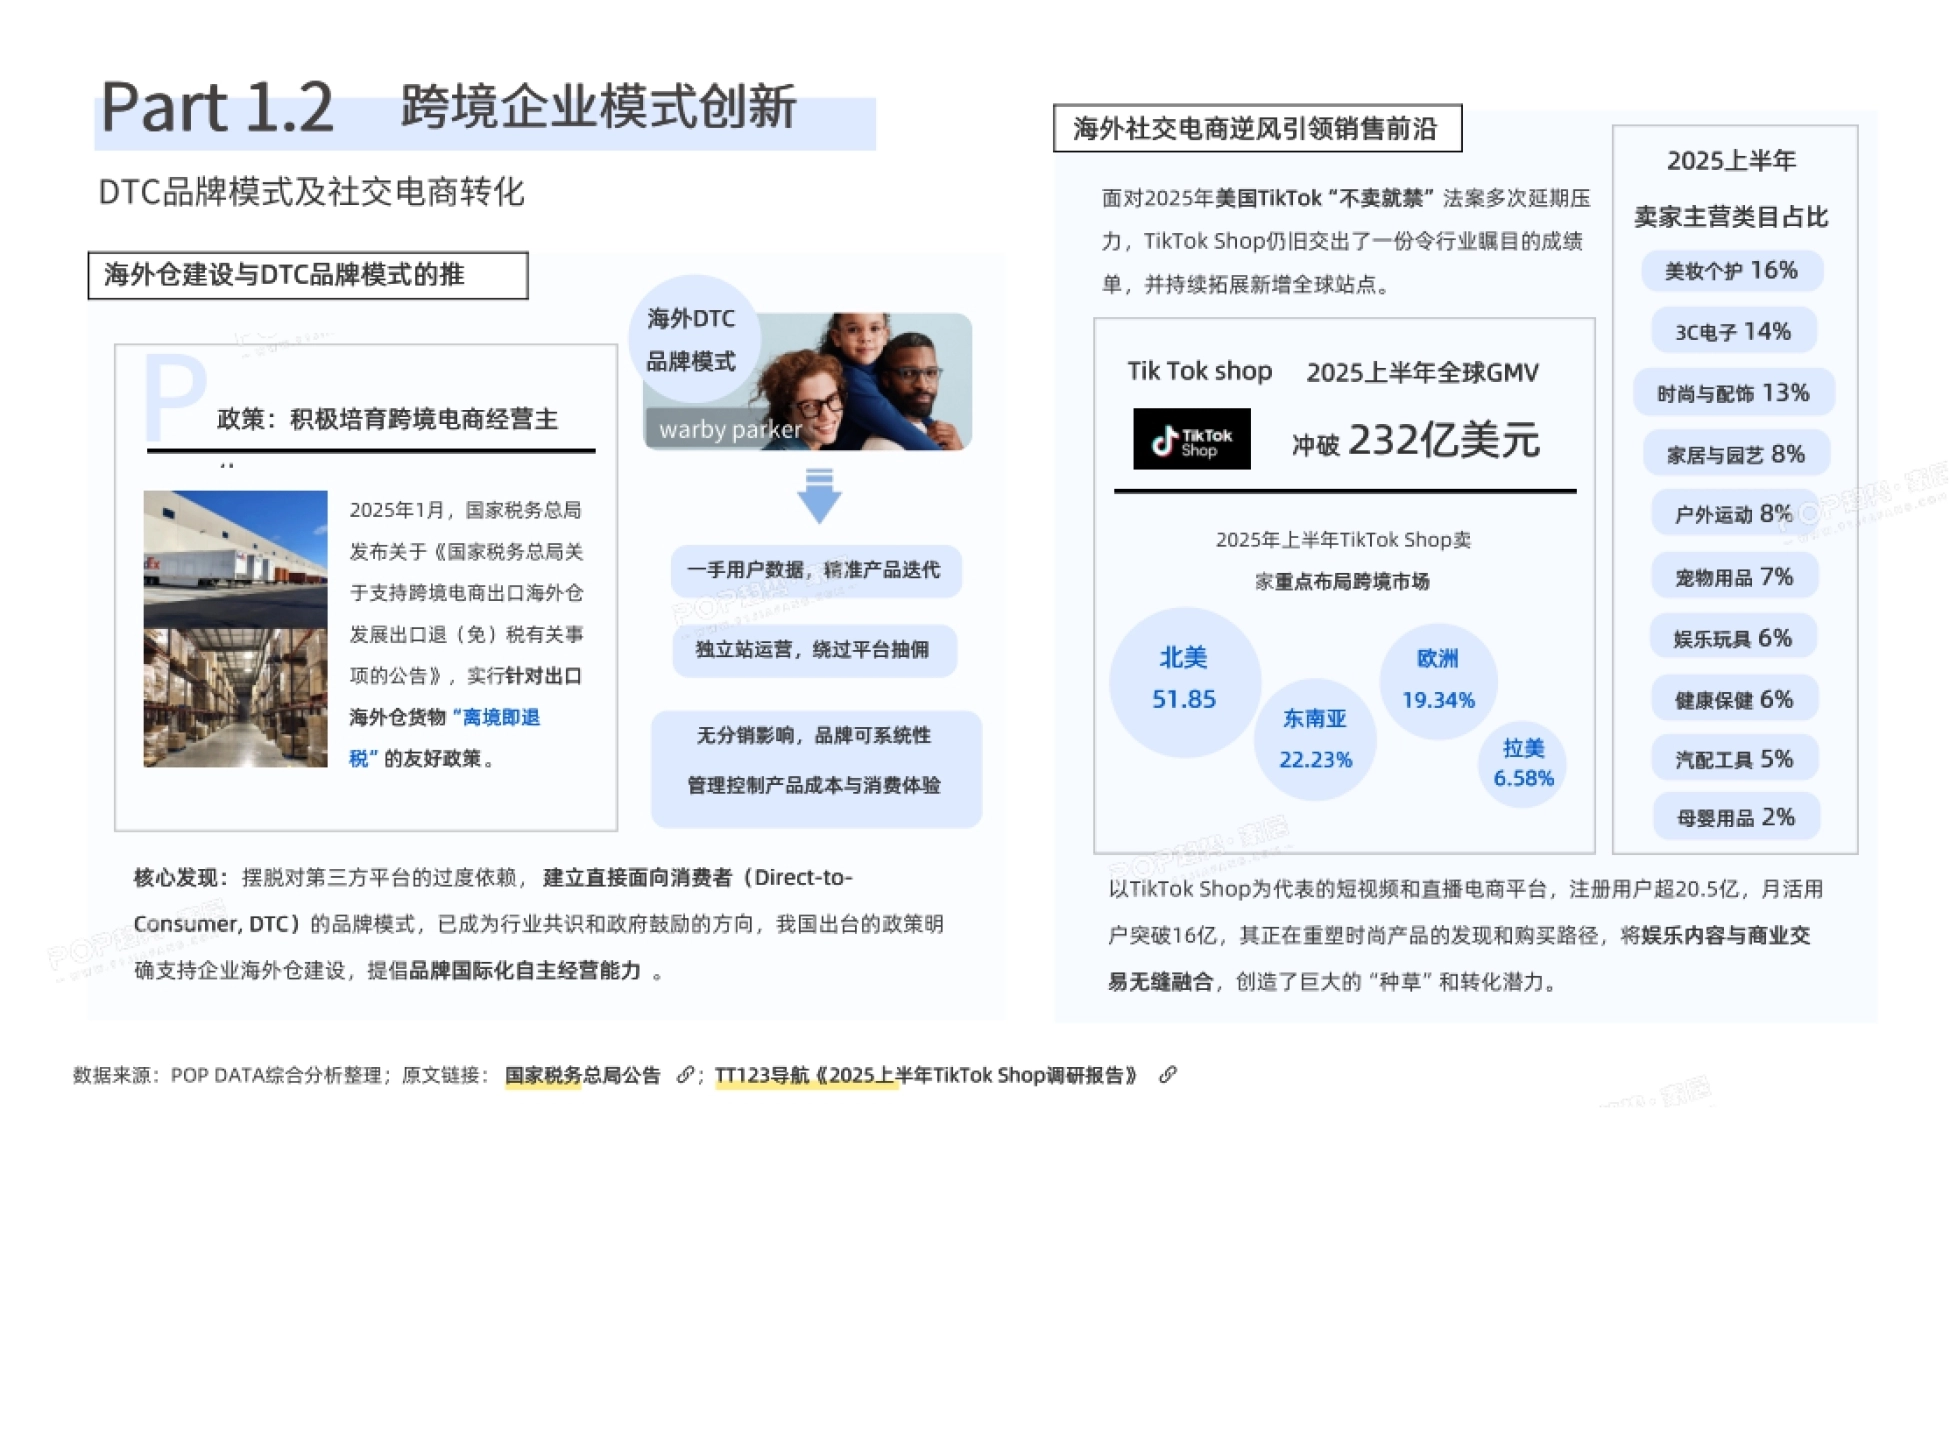The image size is (1950, 1442).
Task: Click the link icon after 国家税务总局公告
Action: click(x=685, y=1075)
